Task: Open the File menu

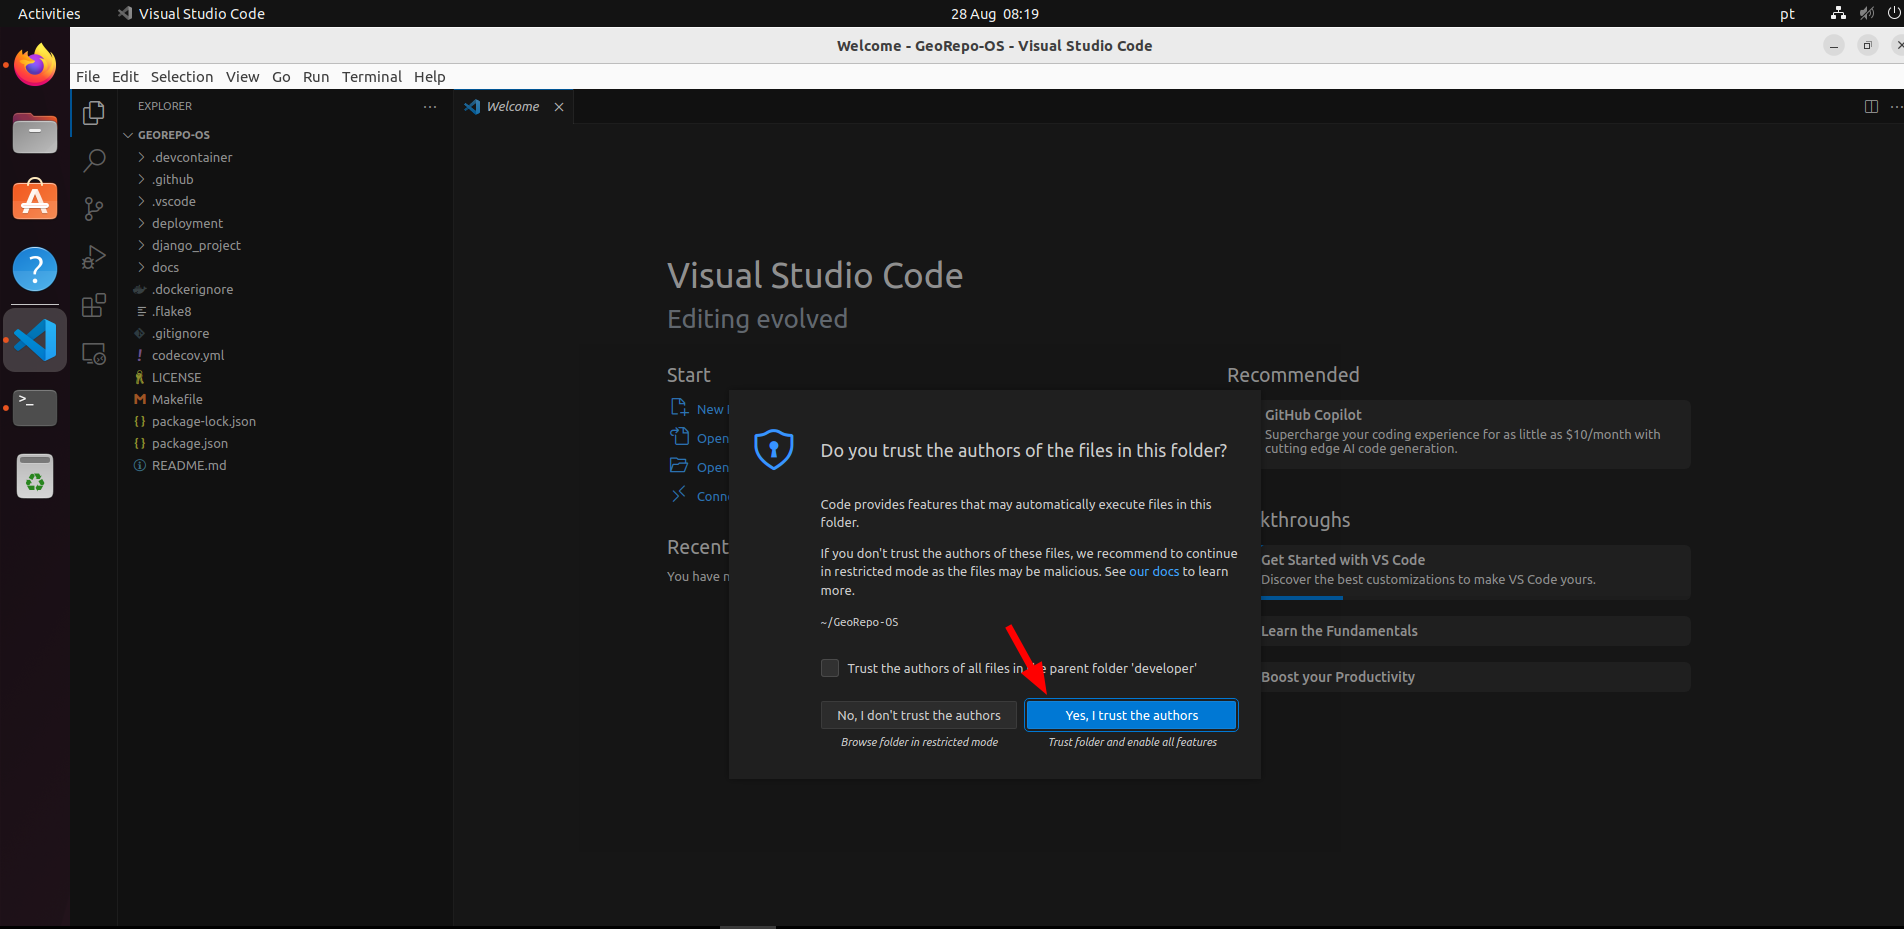Action: coord(88,77)
